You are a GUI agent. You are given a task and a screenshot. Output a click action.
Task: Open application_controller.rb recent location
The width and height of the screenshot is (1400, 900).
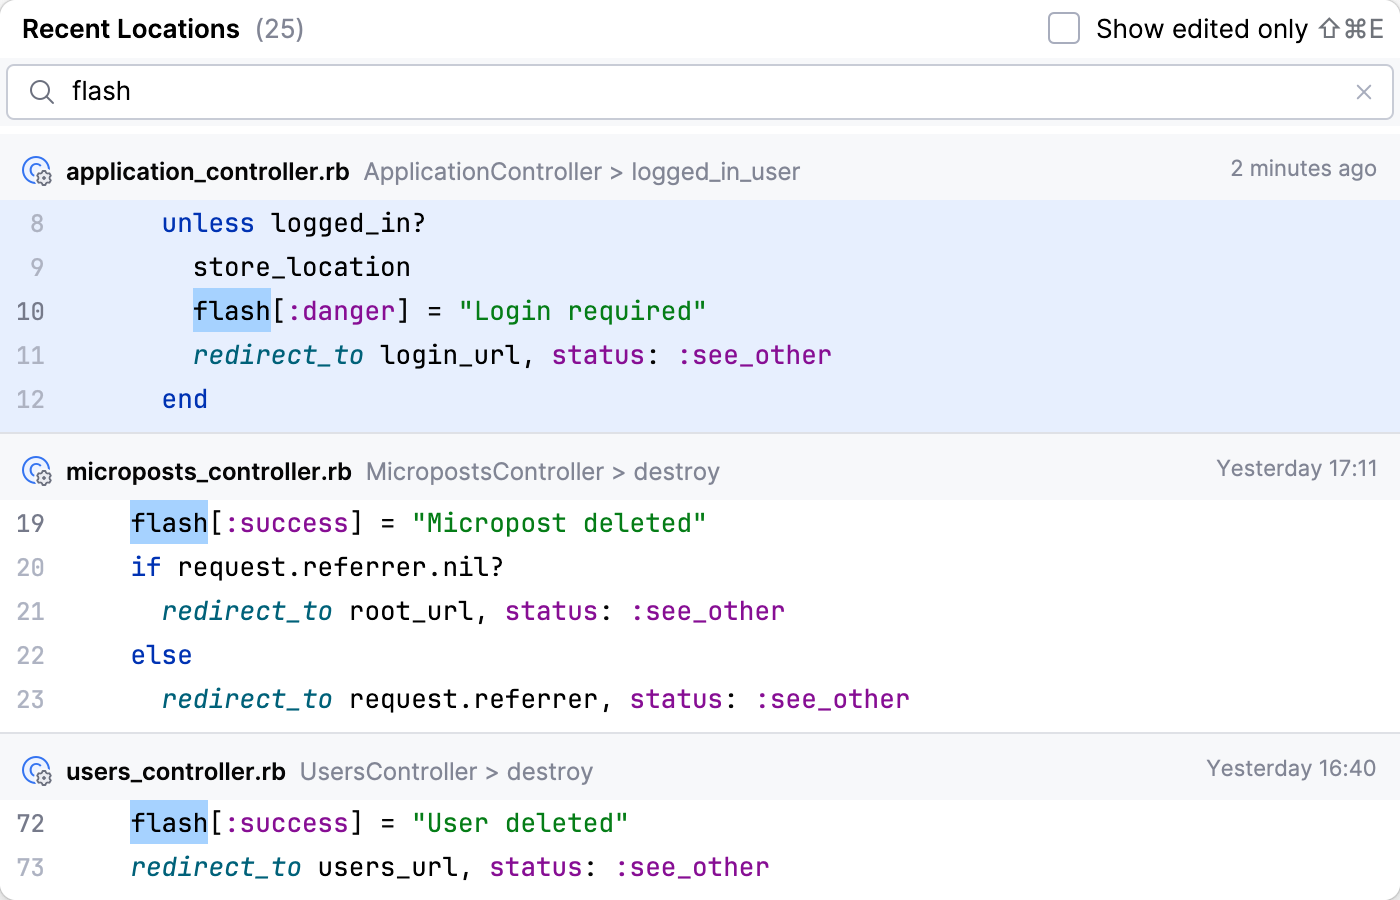[208, 172]
